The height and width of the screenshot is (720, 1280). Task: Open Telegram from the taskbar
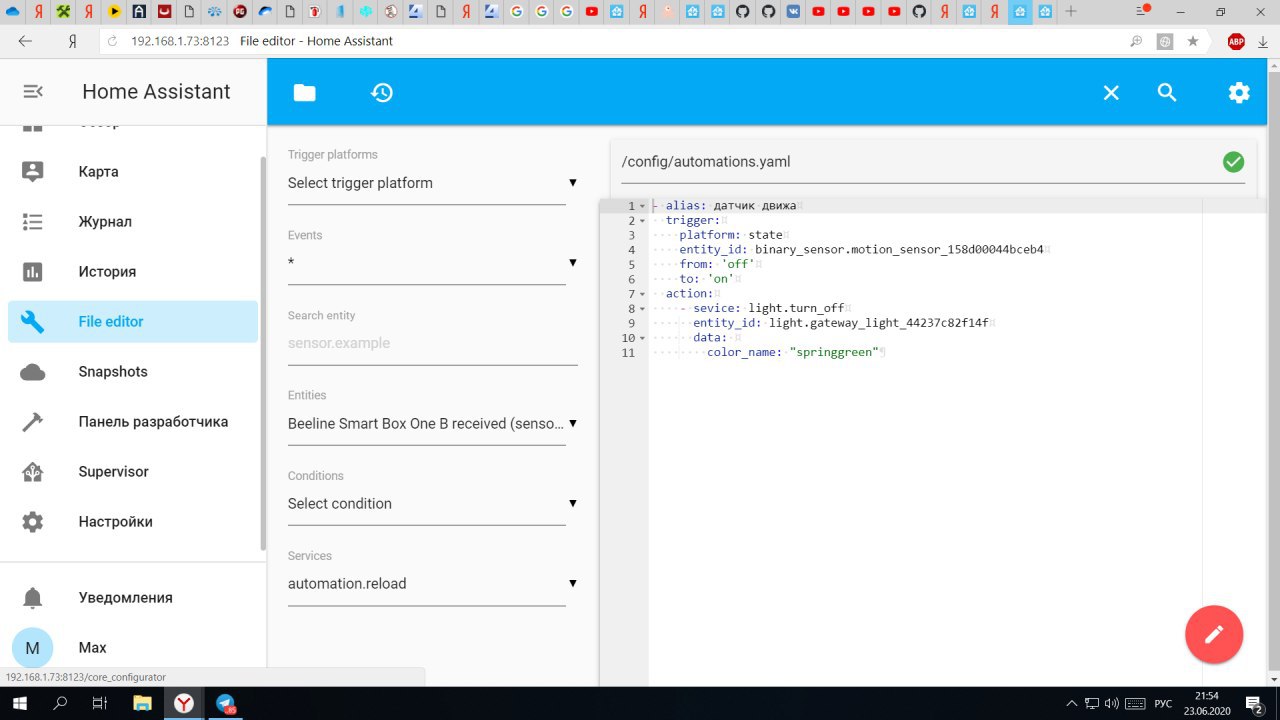click(x=225, y=704)
